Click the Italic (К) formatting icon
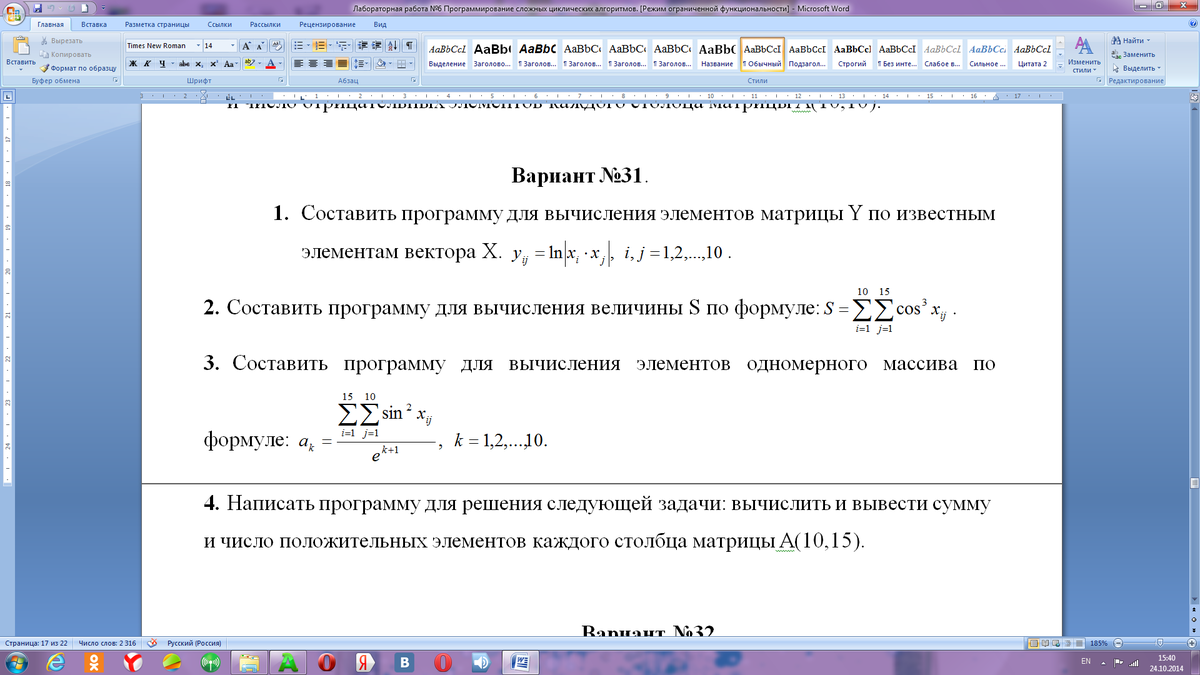The width and height of the screenshot is (1200, 675). click(146, 63)
